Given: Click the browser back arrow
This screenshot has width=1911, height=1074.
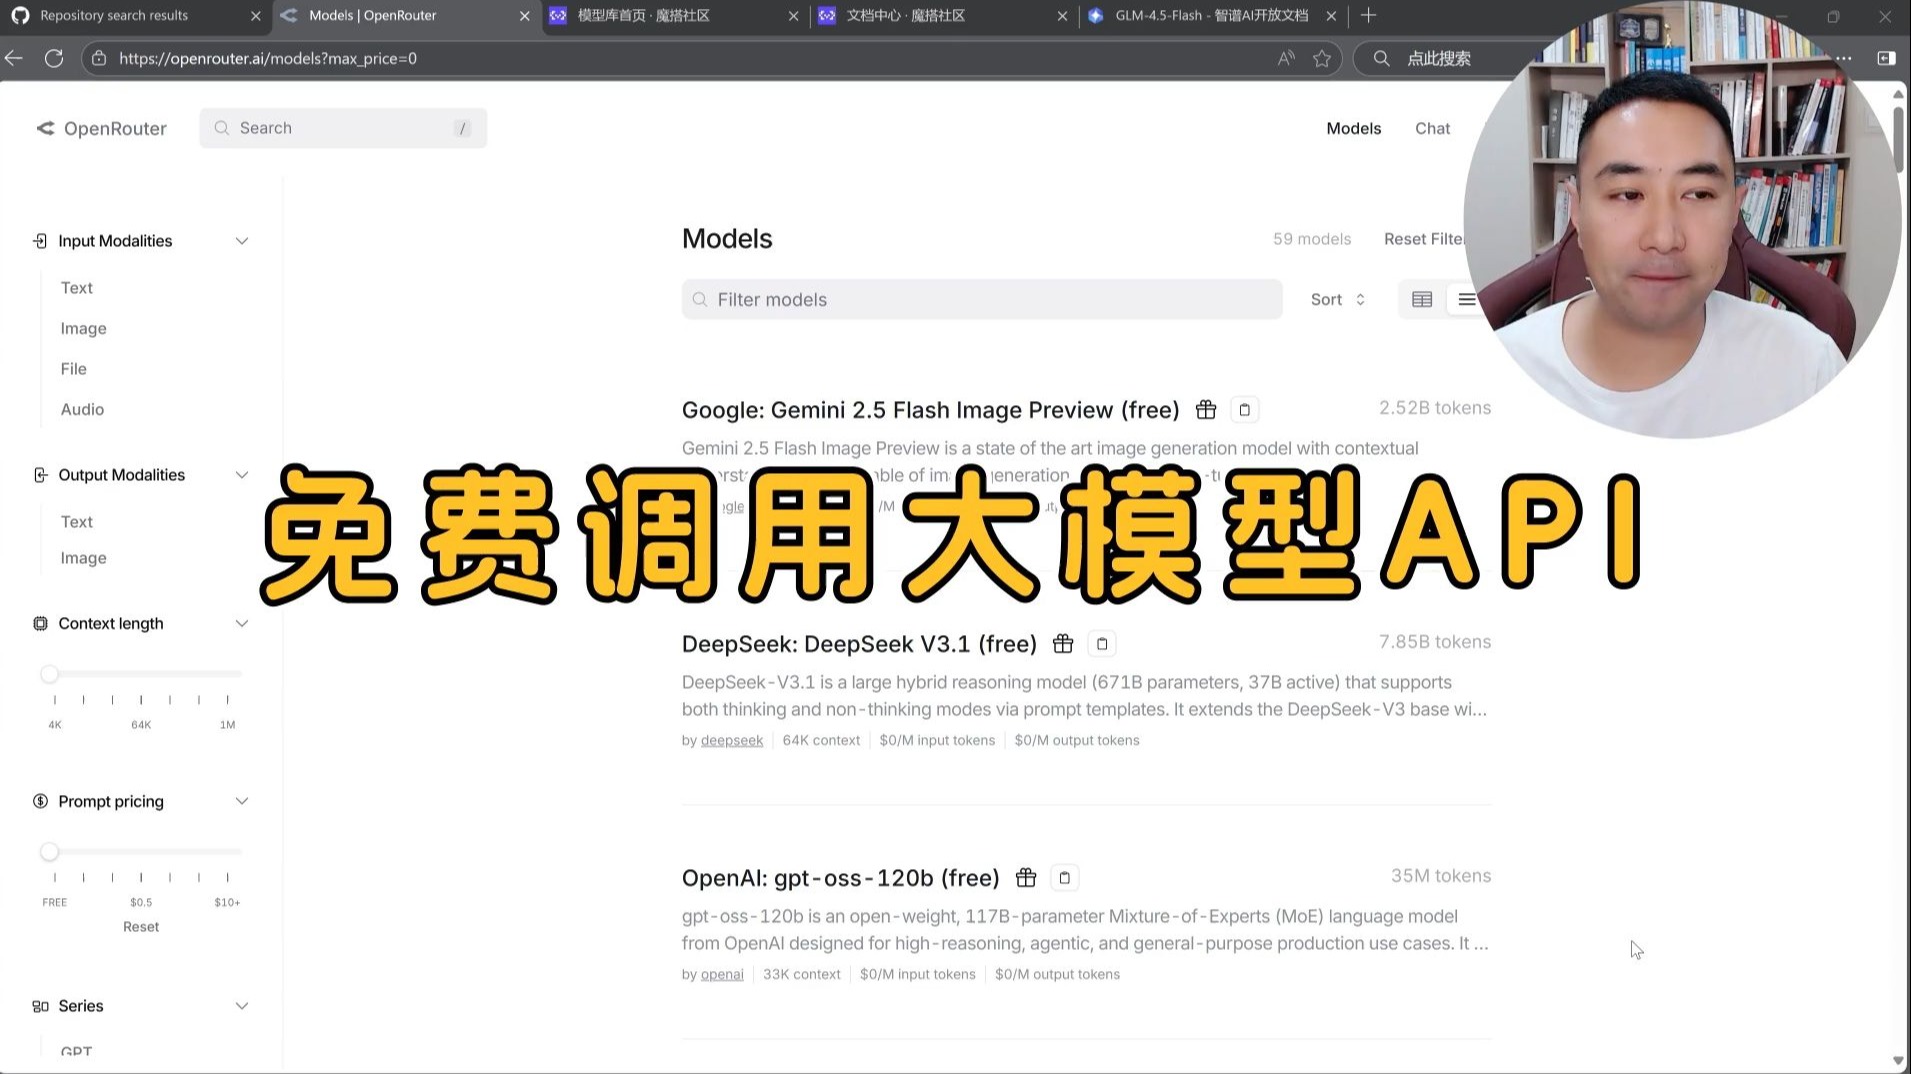Looking at the screenshot, I should coord(14,58).
